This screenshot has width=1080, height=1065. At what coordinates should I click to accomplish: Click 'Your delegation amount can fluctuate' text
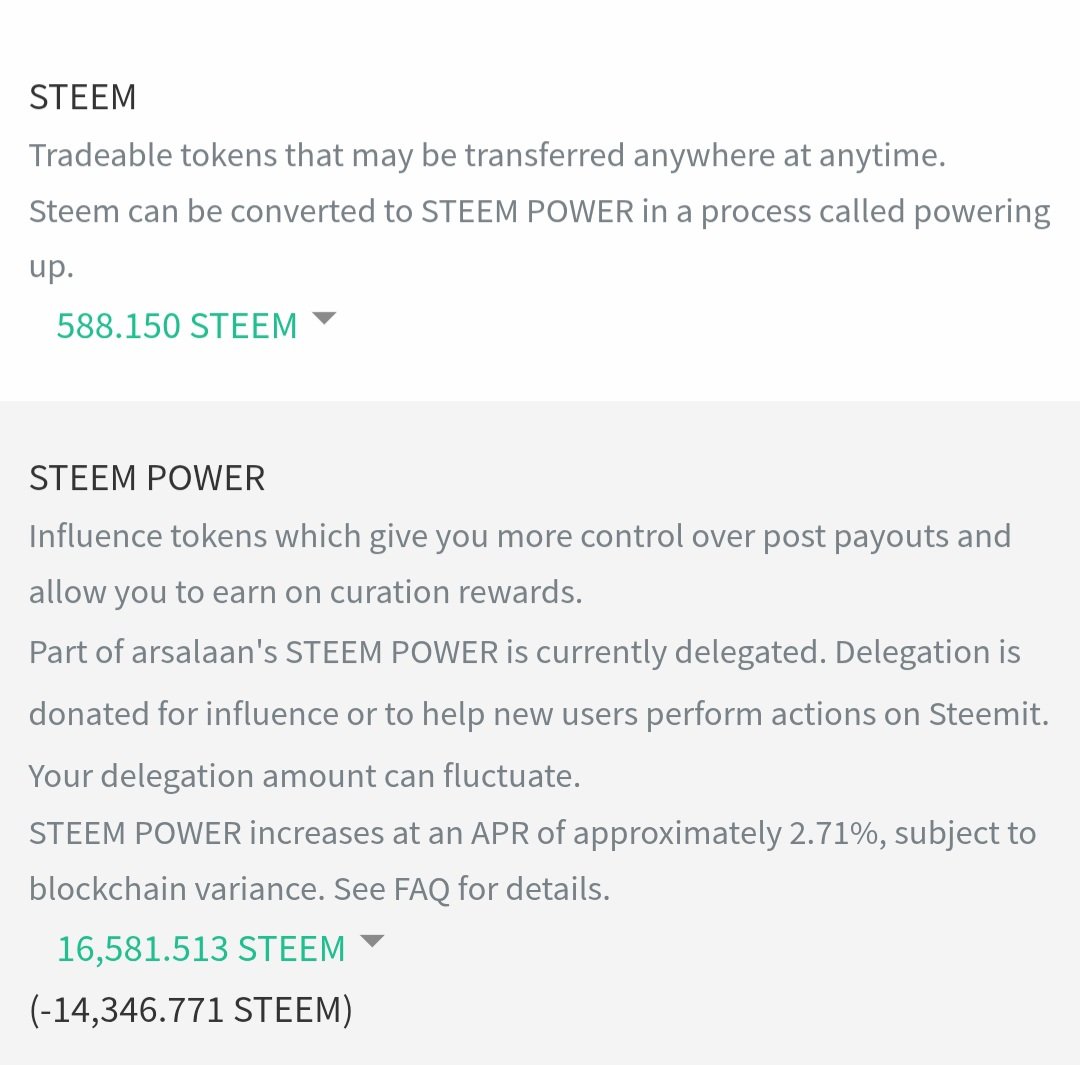click(x=304, y=776)
